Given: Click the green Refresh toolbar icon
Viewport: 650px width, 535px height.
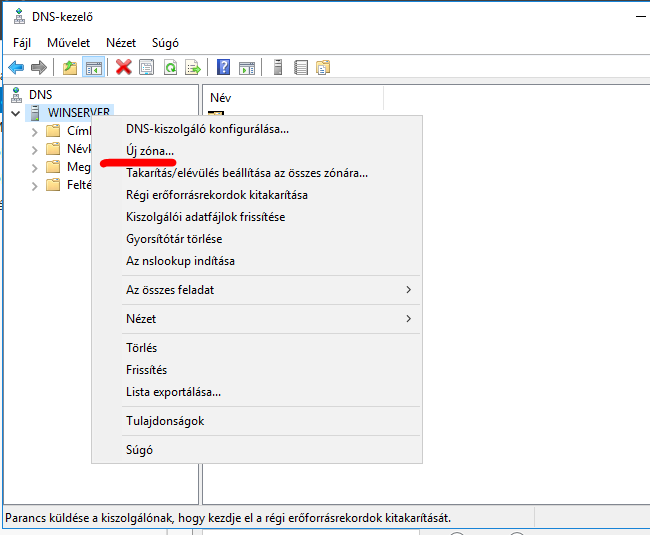Looking at the screenshot, I should [x=170, y=67].
